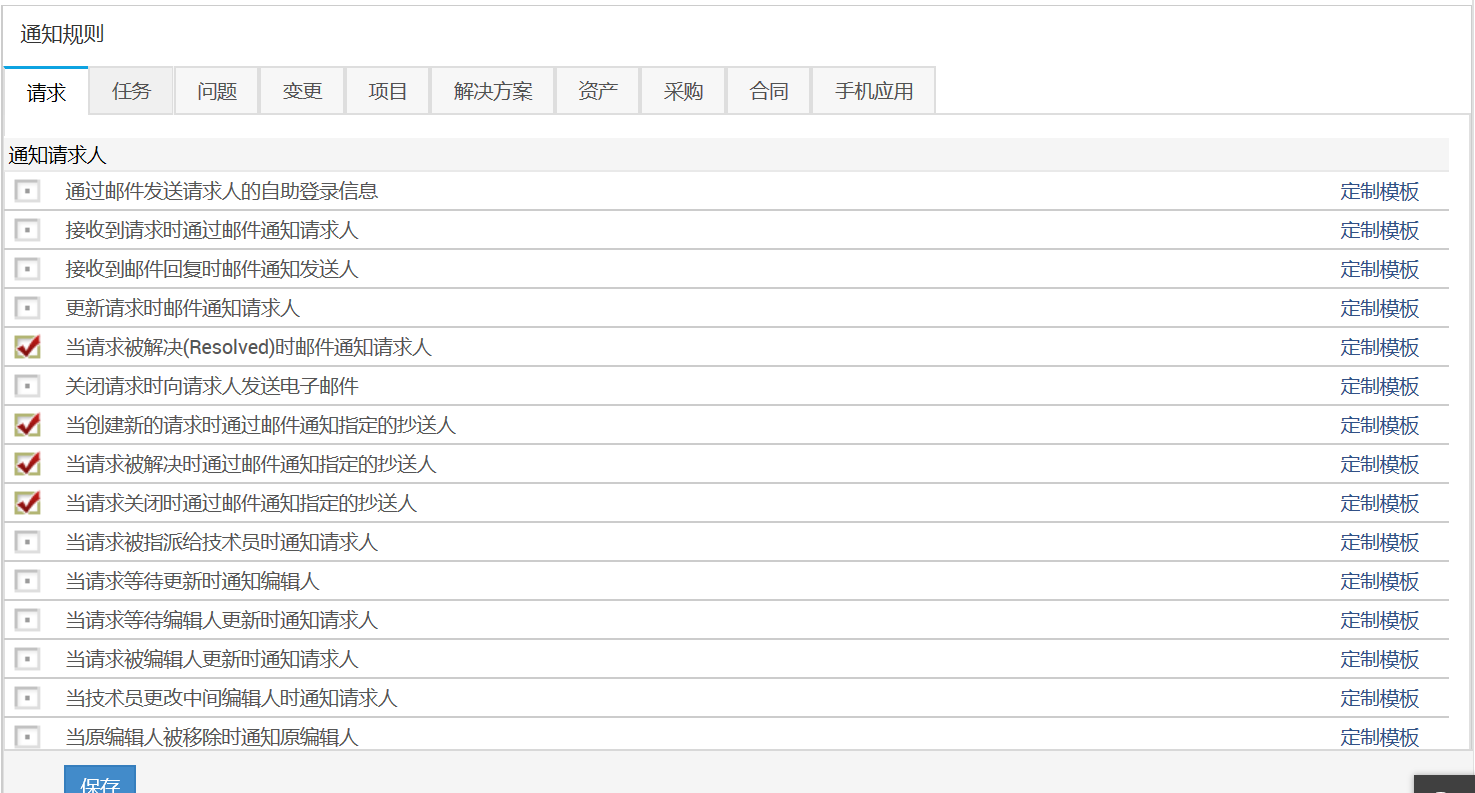Viewport: 1475px width, 793px height.
Task: Click 定制模板 link for 当请求被解决时通过邮件通知指定的抄送人
Action: pyautogui.click(x=1379, y=464)
